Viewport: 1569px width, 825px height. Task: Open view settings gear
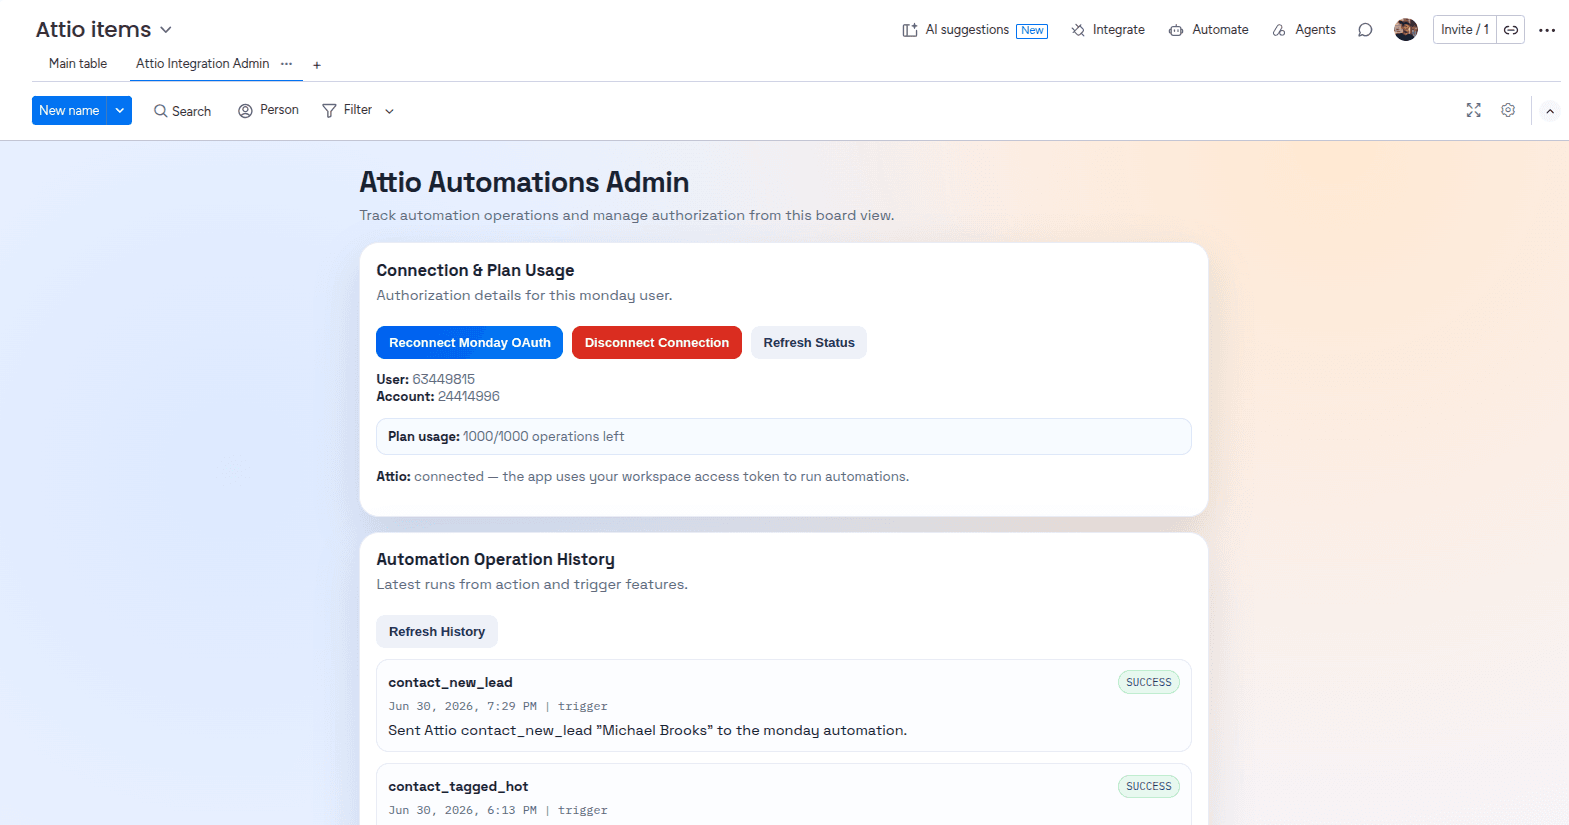(1508, 110)
